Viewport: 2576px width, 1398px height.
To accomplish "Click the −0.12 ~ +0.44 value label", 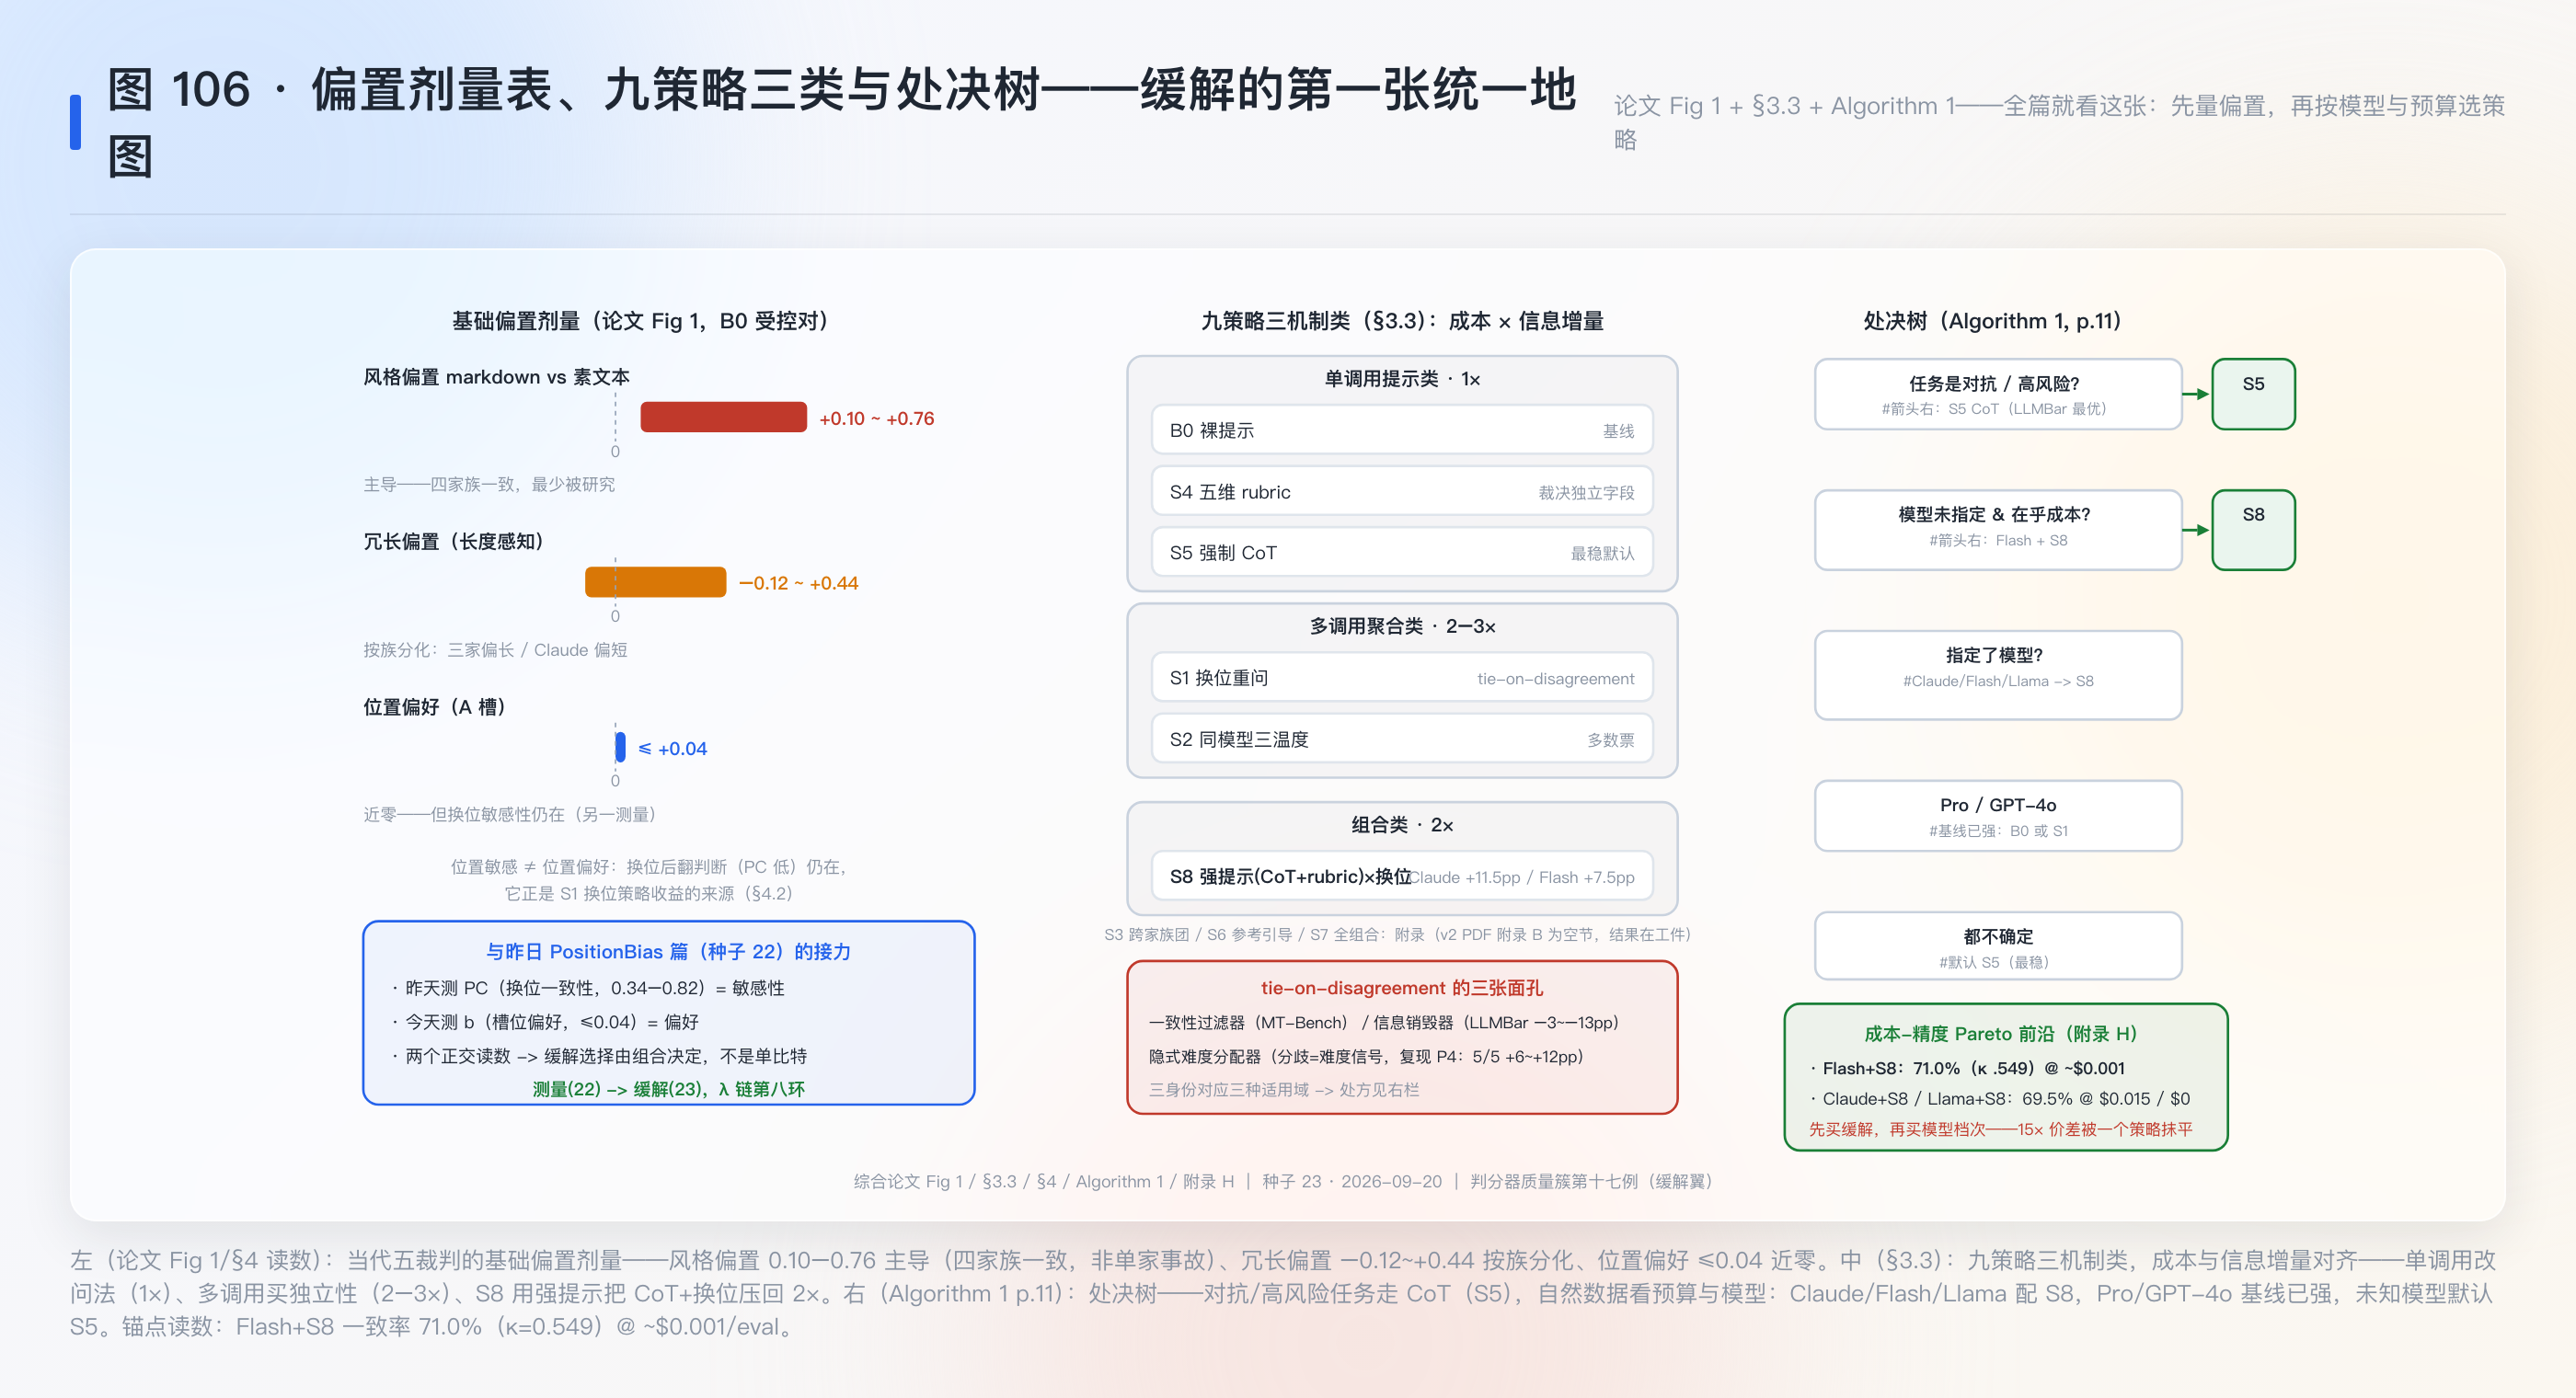I will pyautogui.click(x=798, y=583).
